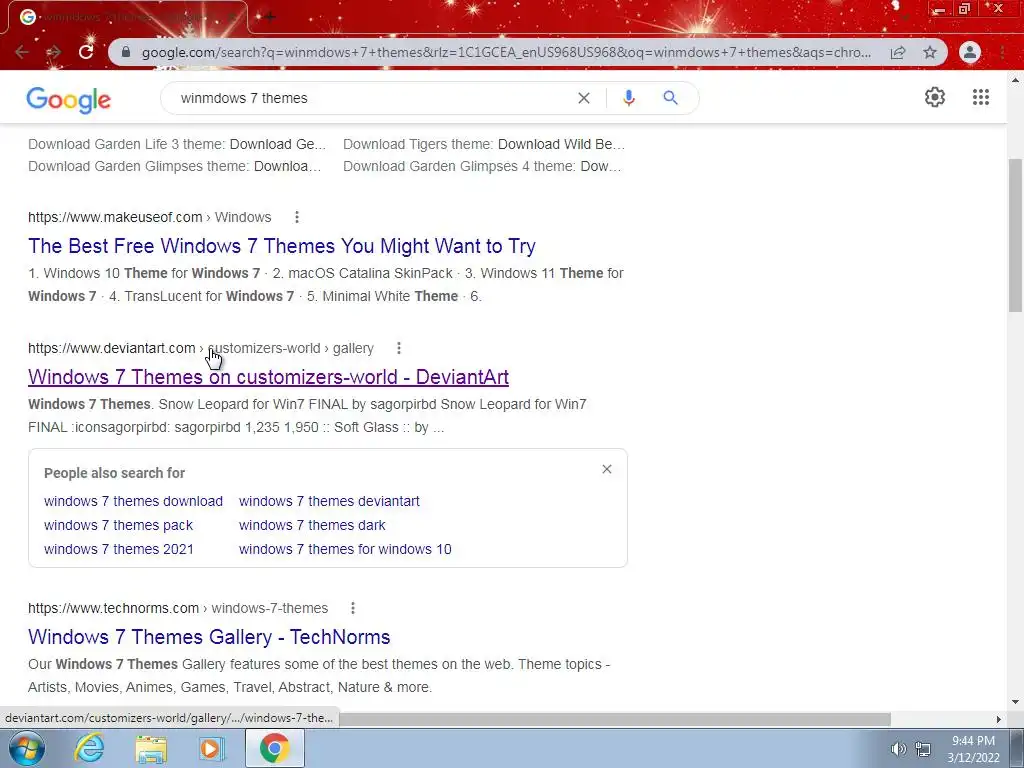Open Google apps grid icon
Image resolution: width=1024 pixels, height=768 pixels.
(980, 97)
